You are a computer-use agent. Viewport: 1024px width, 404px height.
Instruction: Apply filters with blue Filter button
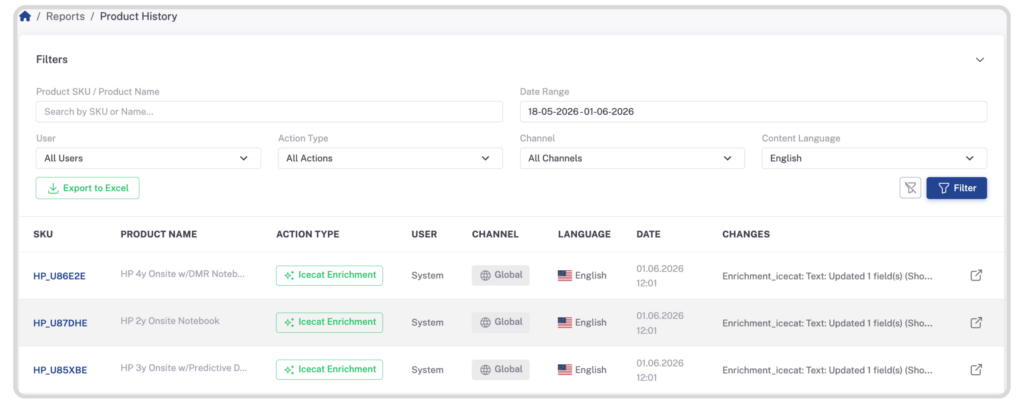[x=957, y=188]
